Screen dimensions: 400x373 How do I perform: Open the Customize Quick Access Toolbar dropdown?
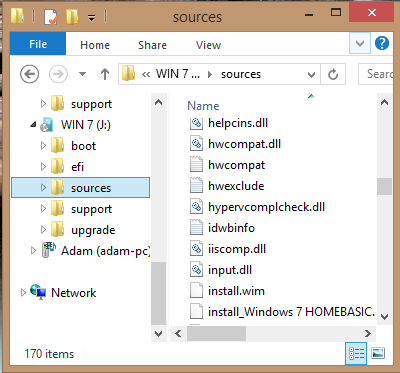[91, 18]
